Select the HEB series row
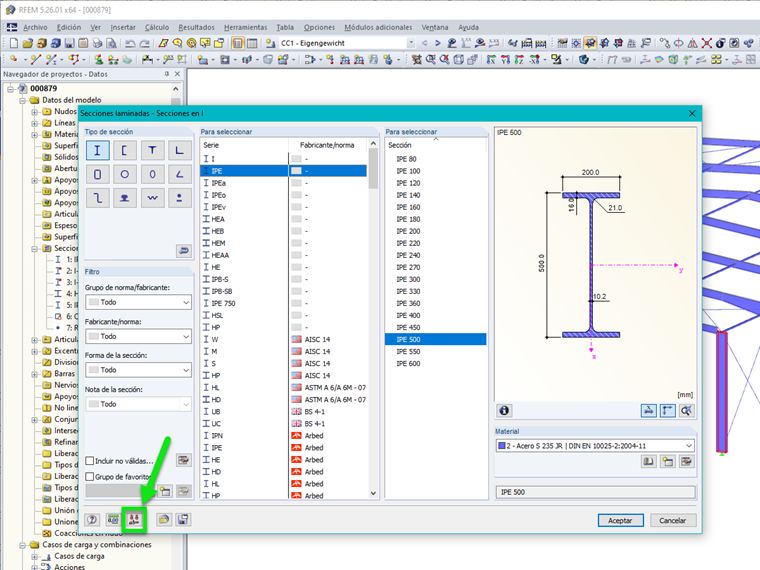Viewport: 760px width, 570px height. pos(284,231)
